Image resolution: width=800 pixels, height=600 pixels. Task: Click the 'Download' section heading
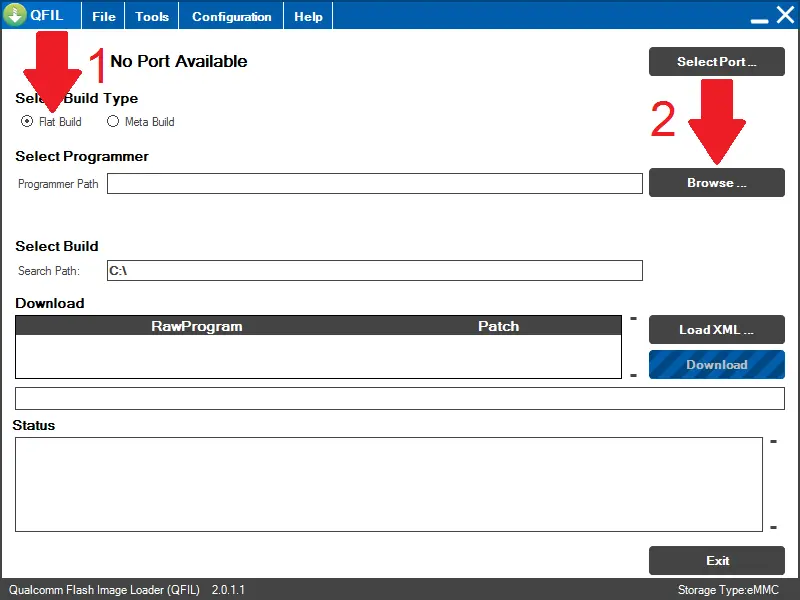[x=49, y=303]
